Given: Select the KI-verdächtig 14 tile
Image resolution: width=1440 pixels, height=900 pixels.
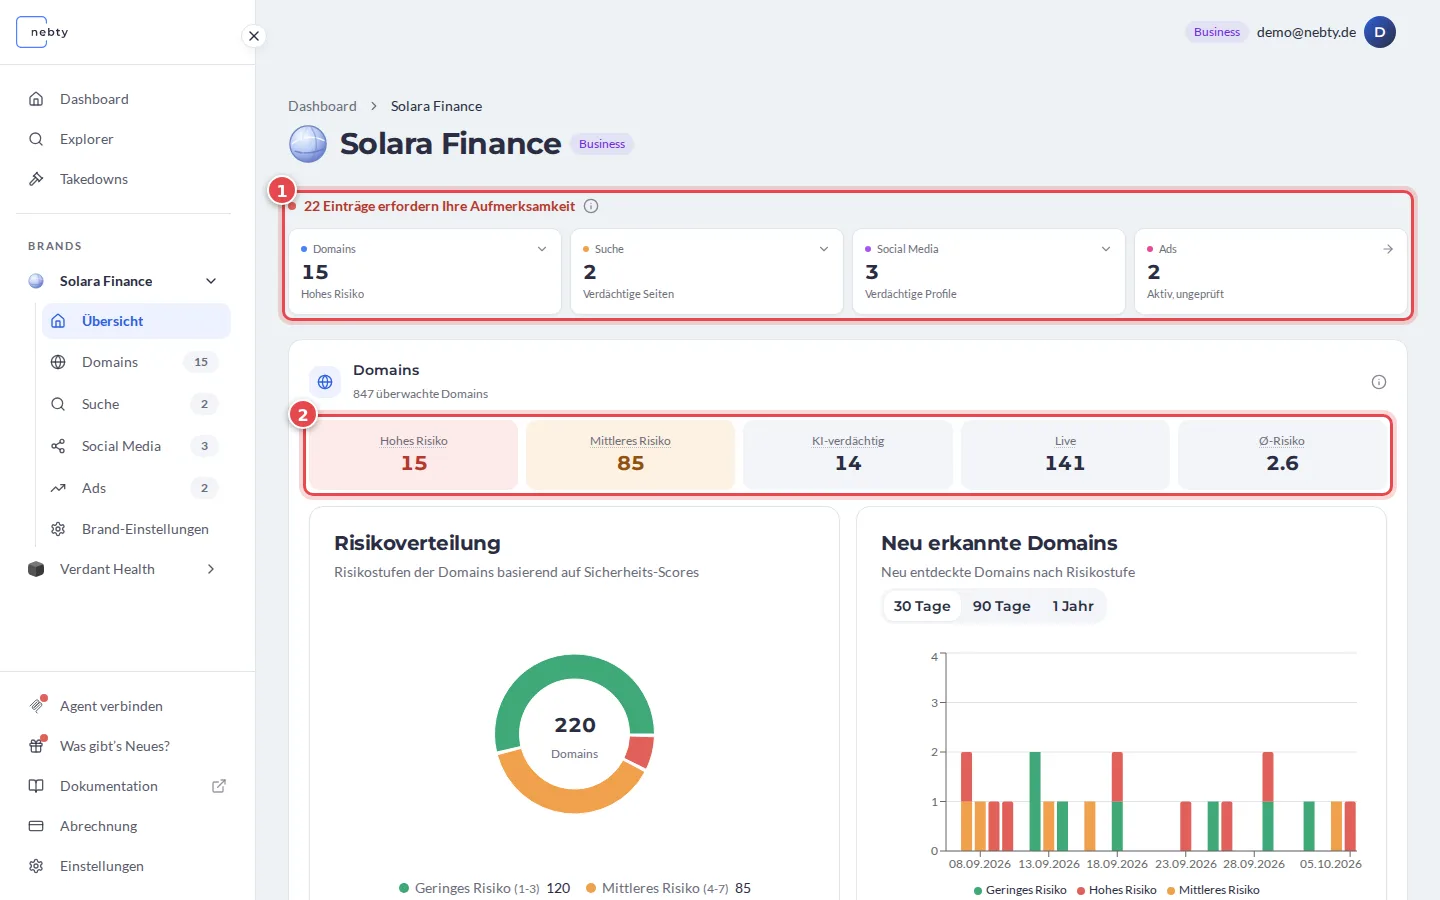Looking at the screenshot, I should pos(848,455).
